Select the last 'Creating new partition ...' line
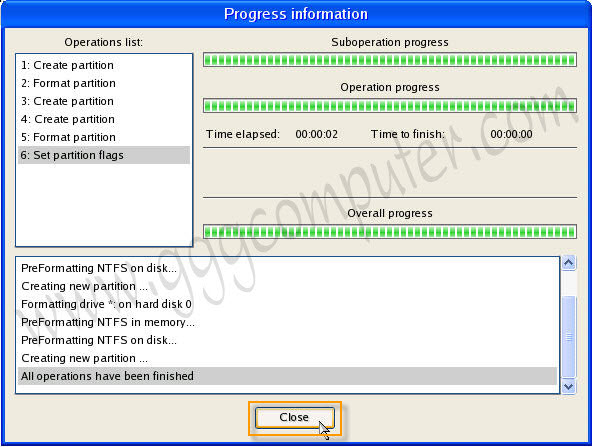 (x=287, y=358)
